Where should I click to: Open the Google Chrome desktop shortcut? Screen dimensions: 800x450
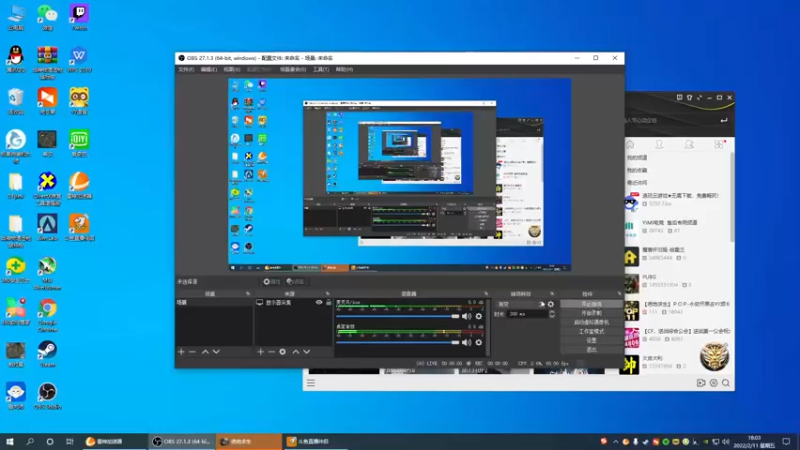47,315
